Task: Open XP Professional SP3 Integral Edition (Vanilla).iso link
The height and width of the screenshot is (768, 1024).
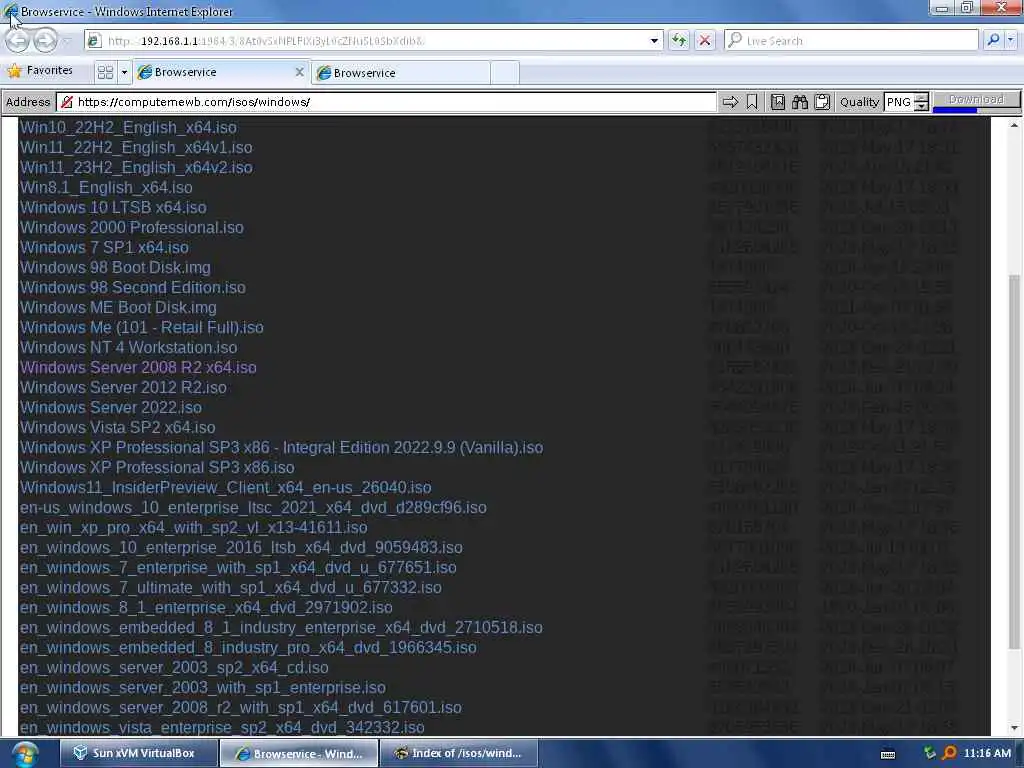Action: pos(281,447)
